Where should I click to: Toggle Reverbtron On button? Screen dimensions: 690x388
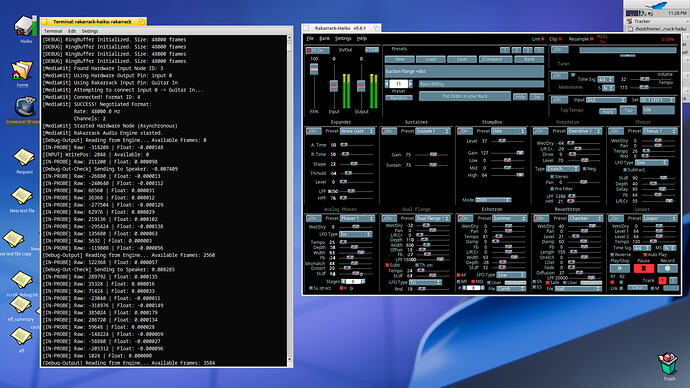coord(540,218)
